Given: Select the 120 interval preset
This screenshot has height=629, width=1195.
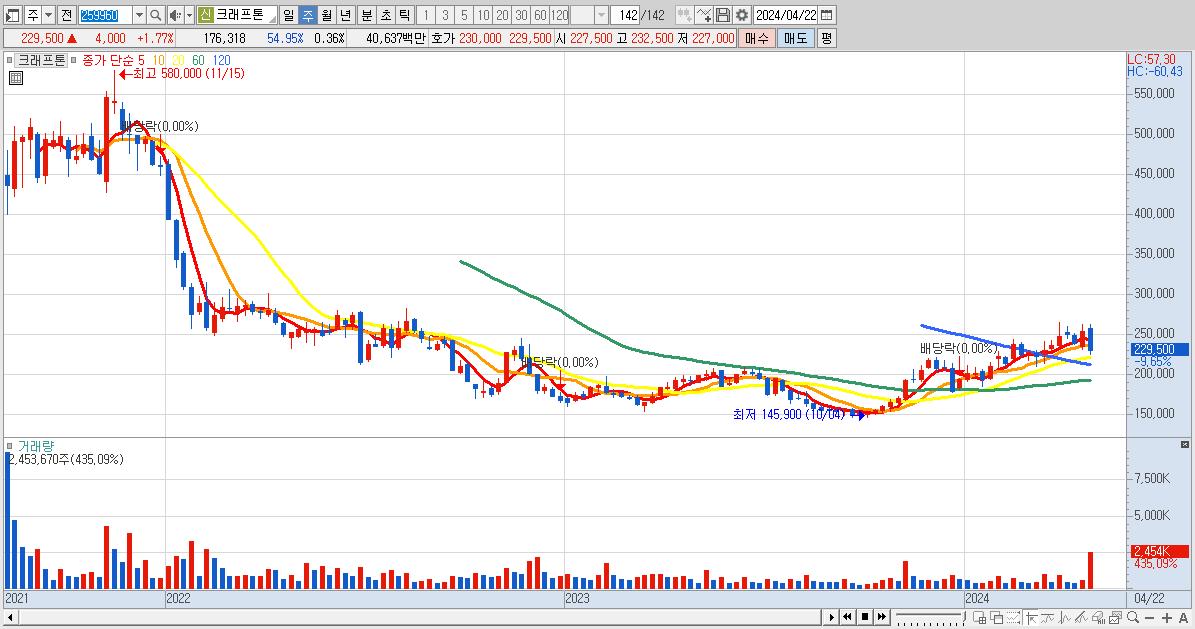Looking at the screenshot, I should [559, 15].
